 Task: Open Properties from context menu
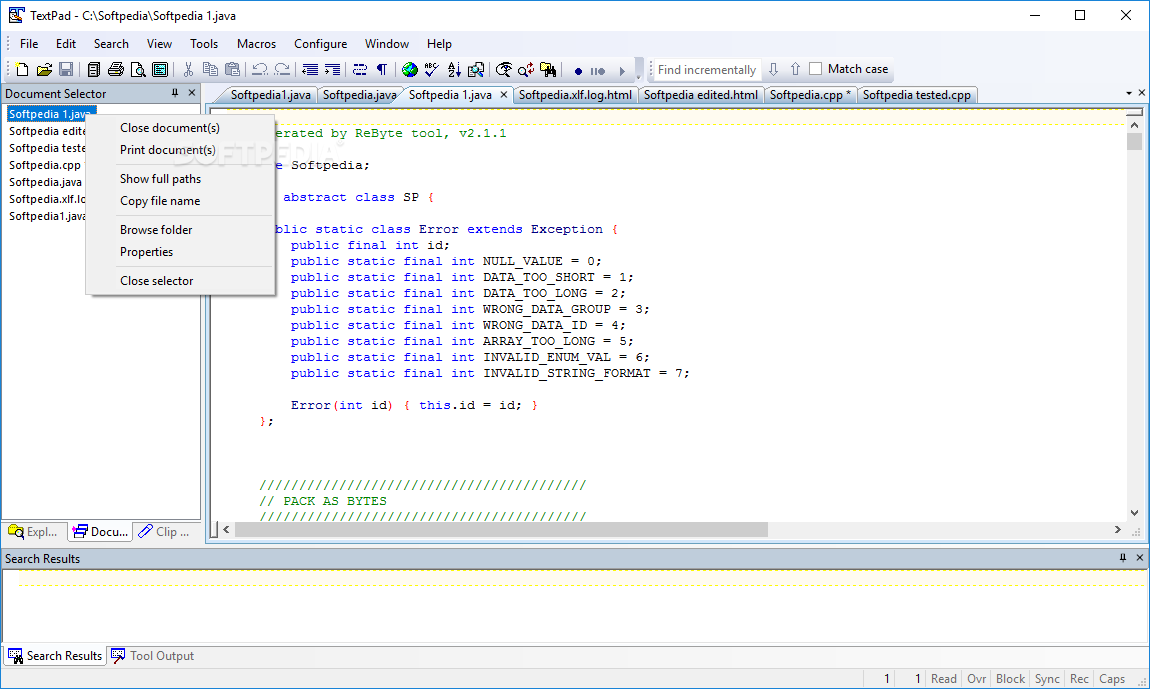(181, 252)
